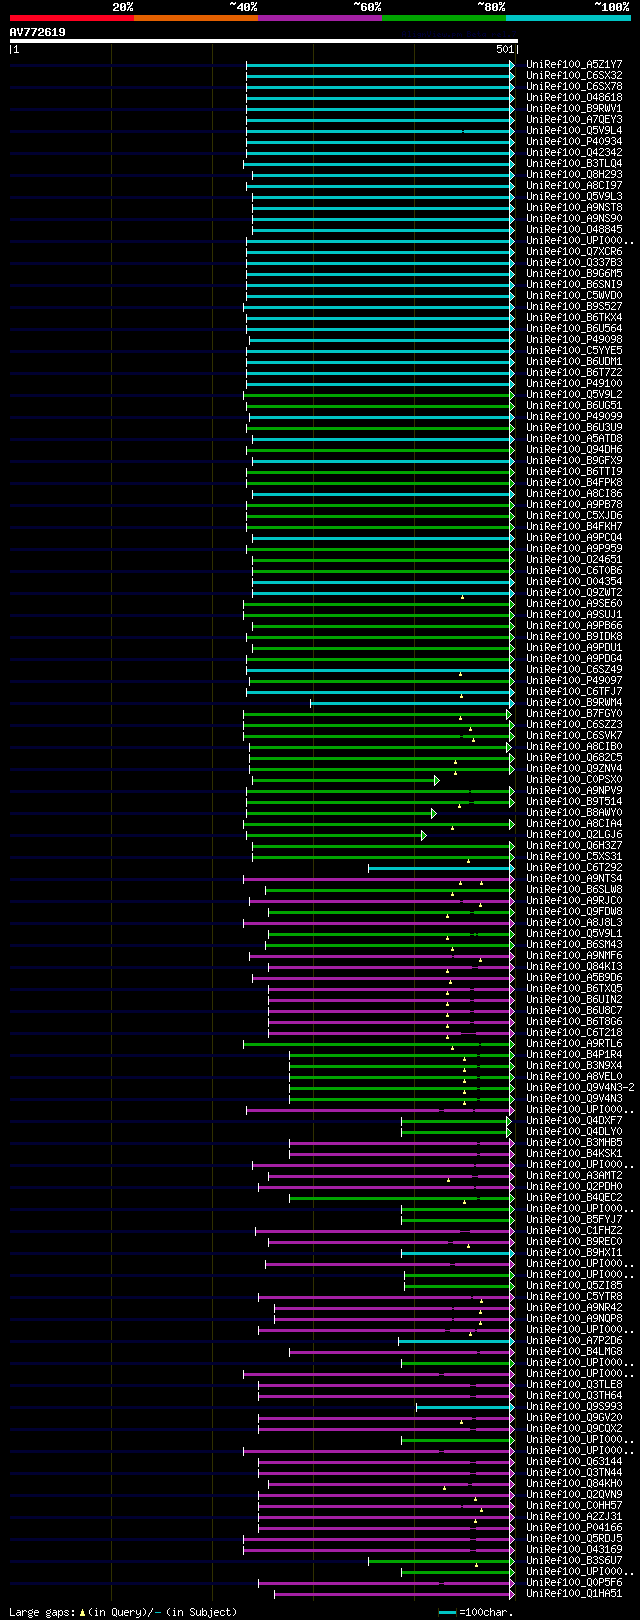Viewport: 640px width, 1620px height.
Task: Select the query label AV772619
Action: coord(38,32)
